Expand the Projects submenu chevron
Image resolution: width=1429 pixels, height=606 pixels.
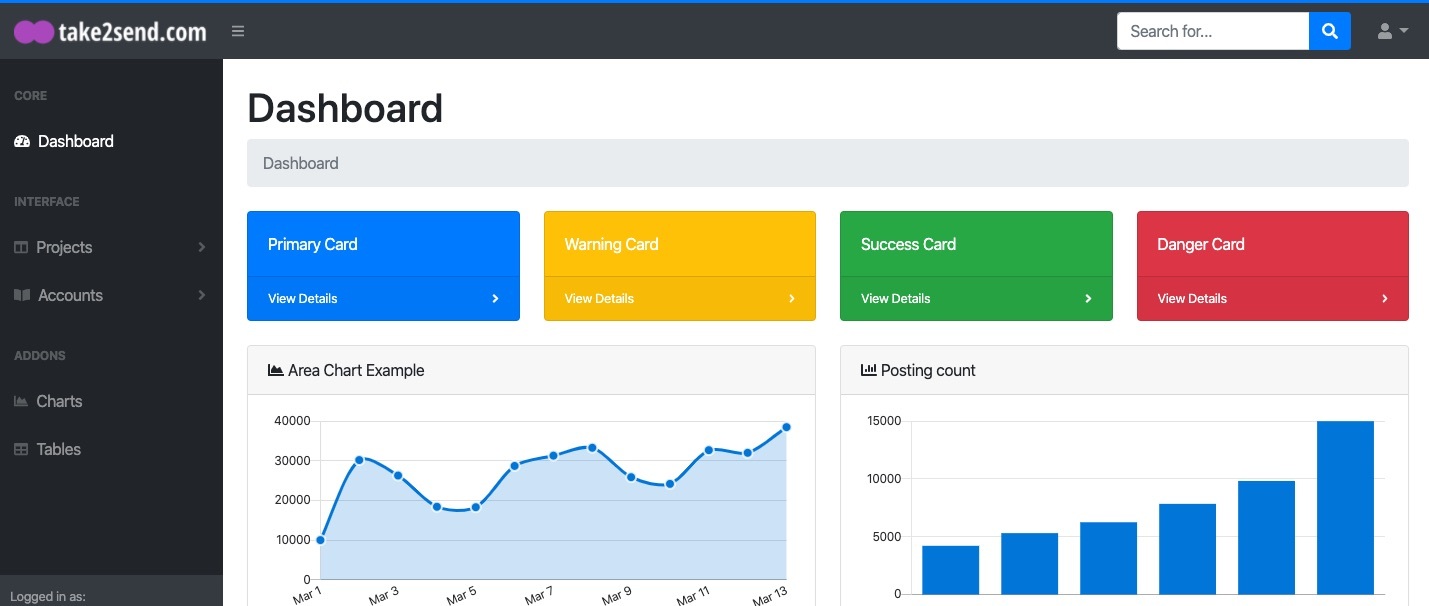click(x=202, y=247)
